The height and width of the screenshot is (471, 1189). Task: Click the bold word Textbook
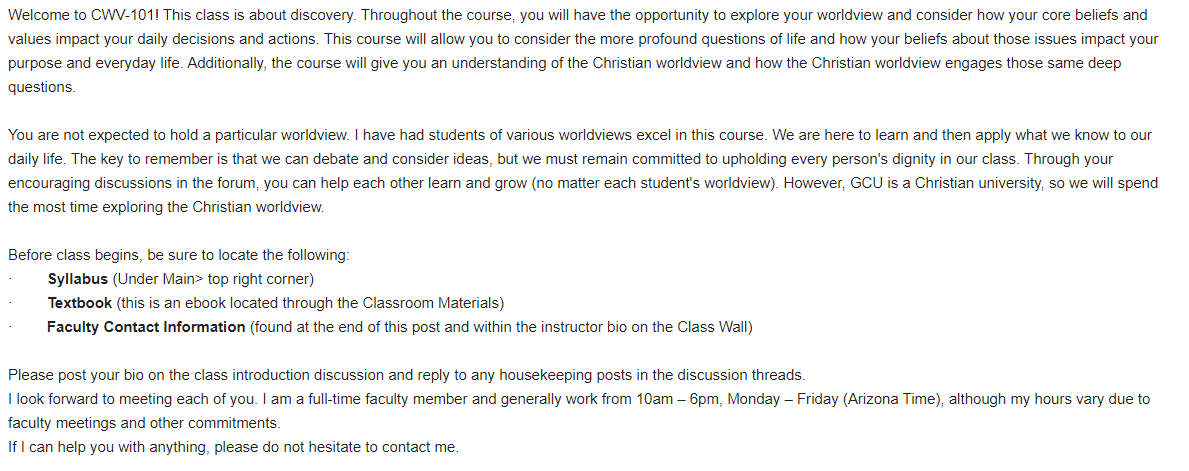coord(80,303)
